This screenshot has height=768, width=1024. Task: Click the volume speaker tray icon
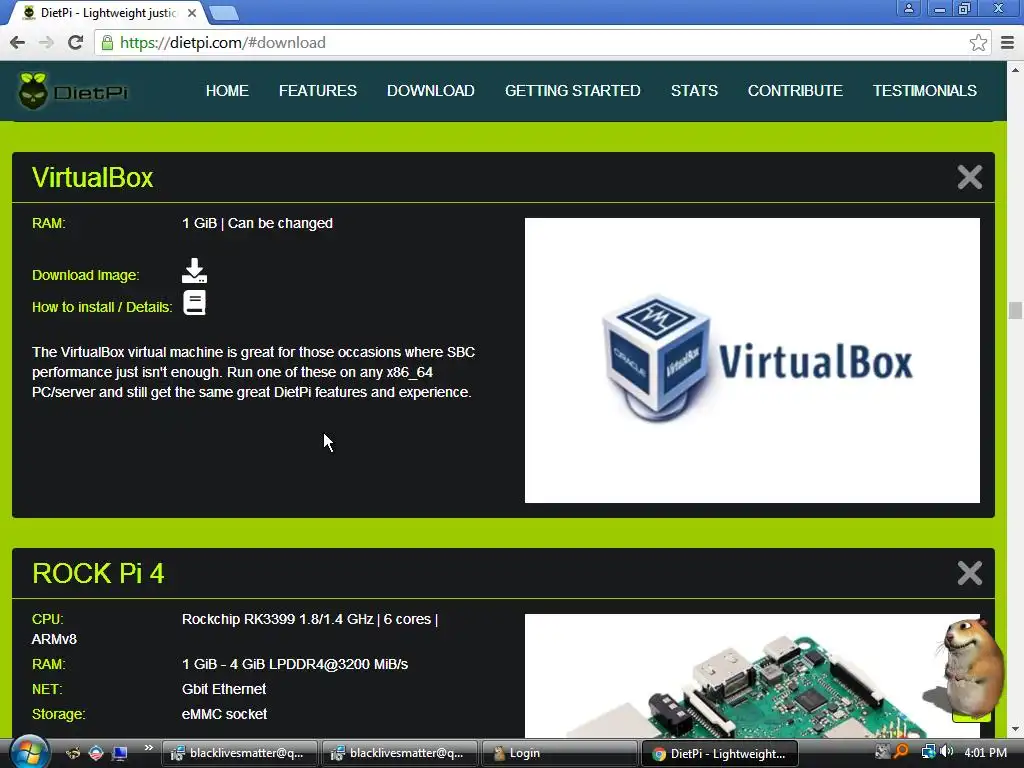pyautogui.click(x=947, y=752)
